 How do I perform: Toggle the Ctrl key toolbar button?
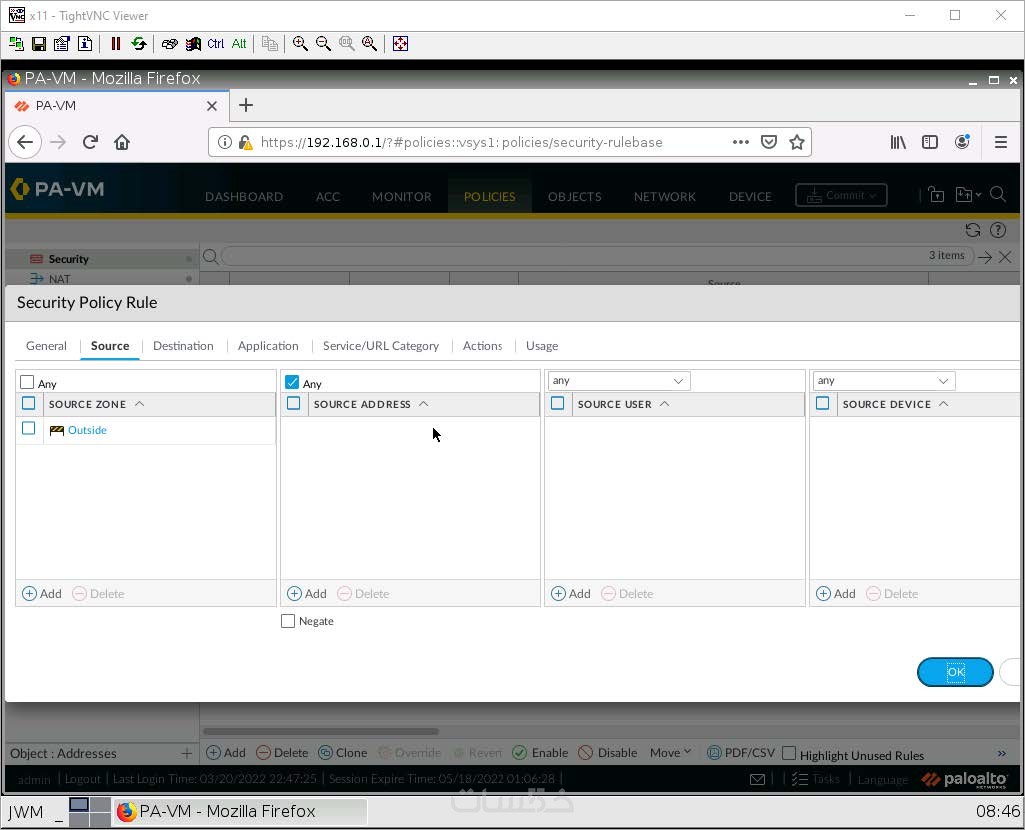coord(216,44)
